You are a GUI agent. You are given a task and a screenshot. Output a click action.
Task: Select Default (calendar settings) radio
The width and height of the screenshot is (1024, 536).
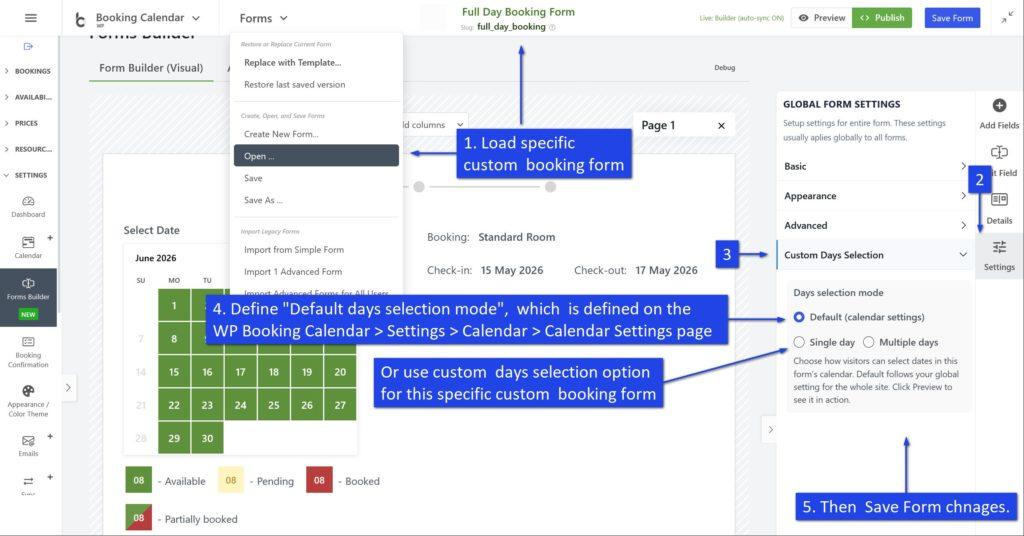pyautogui.click(x=799, y=317)
